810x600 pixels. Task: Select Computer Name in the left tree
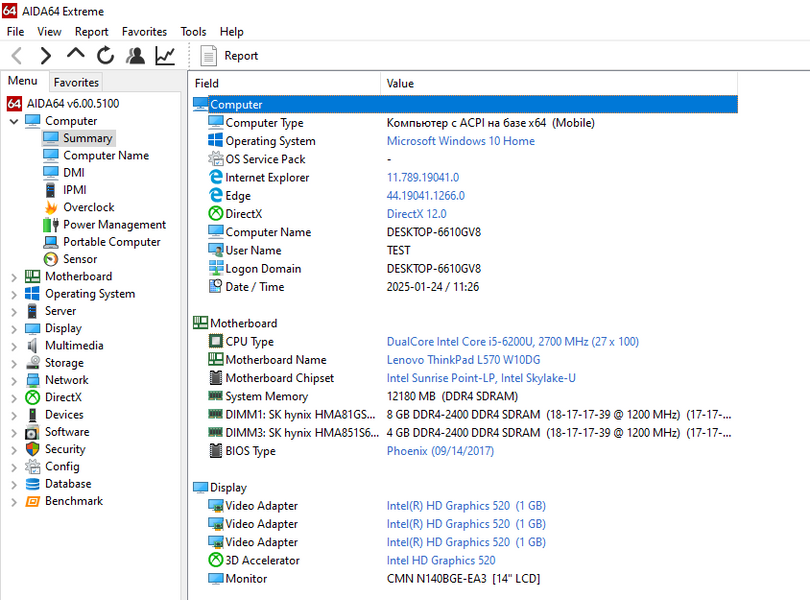coord(106,156)
